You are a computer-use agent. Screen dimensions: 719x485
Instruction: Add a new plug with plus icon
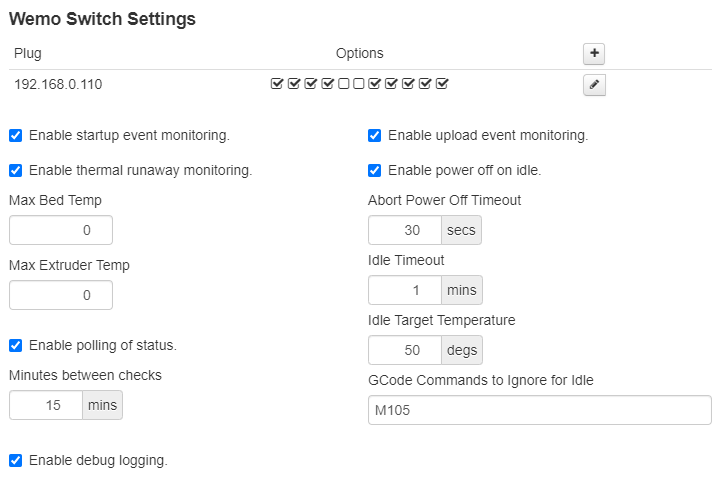[x=594, y=54]
